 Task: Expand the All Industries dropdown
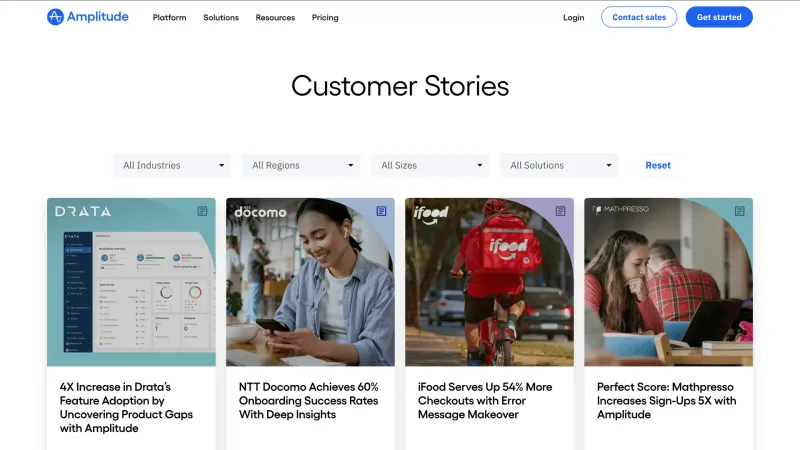point(172,165)
